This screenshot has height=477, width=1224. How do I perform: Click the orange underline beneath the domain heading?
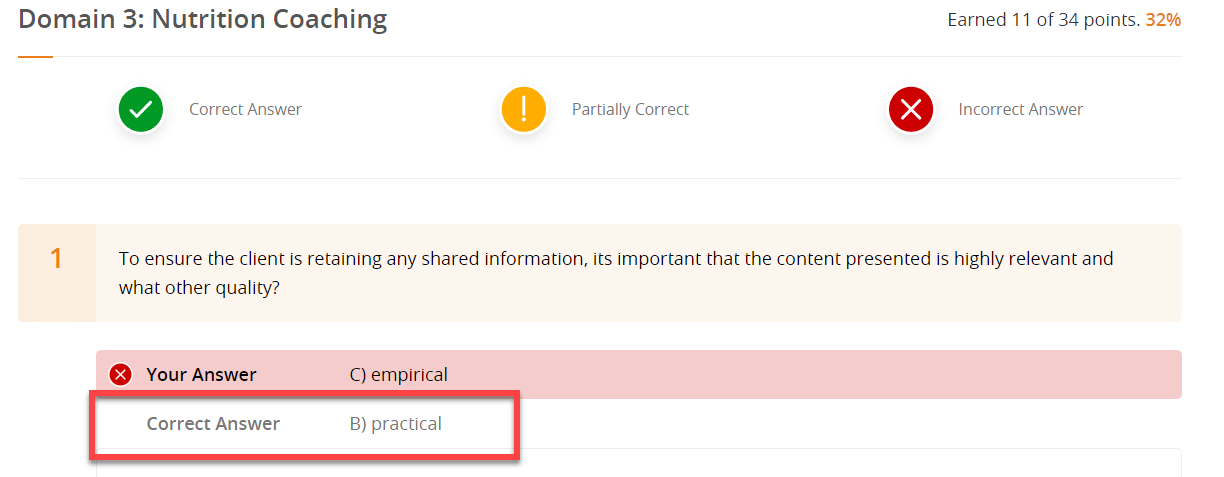[x=35, y=57]
